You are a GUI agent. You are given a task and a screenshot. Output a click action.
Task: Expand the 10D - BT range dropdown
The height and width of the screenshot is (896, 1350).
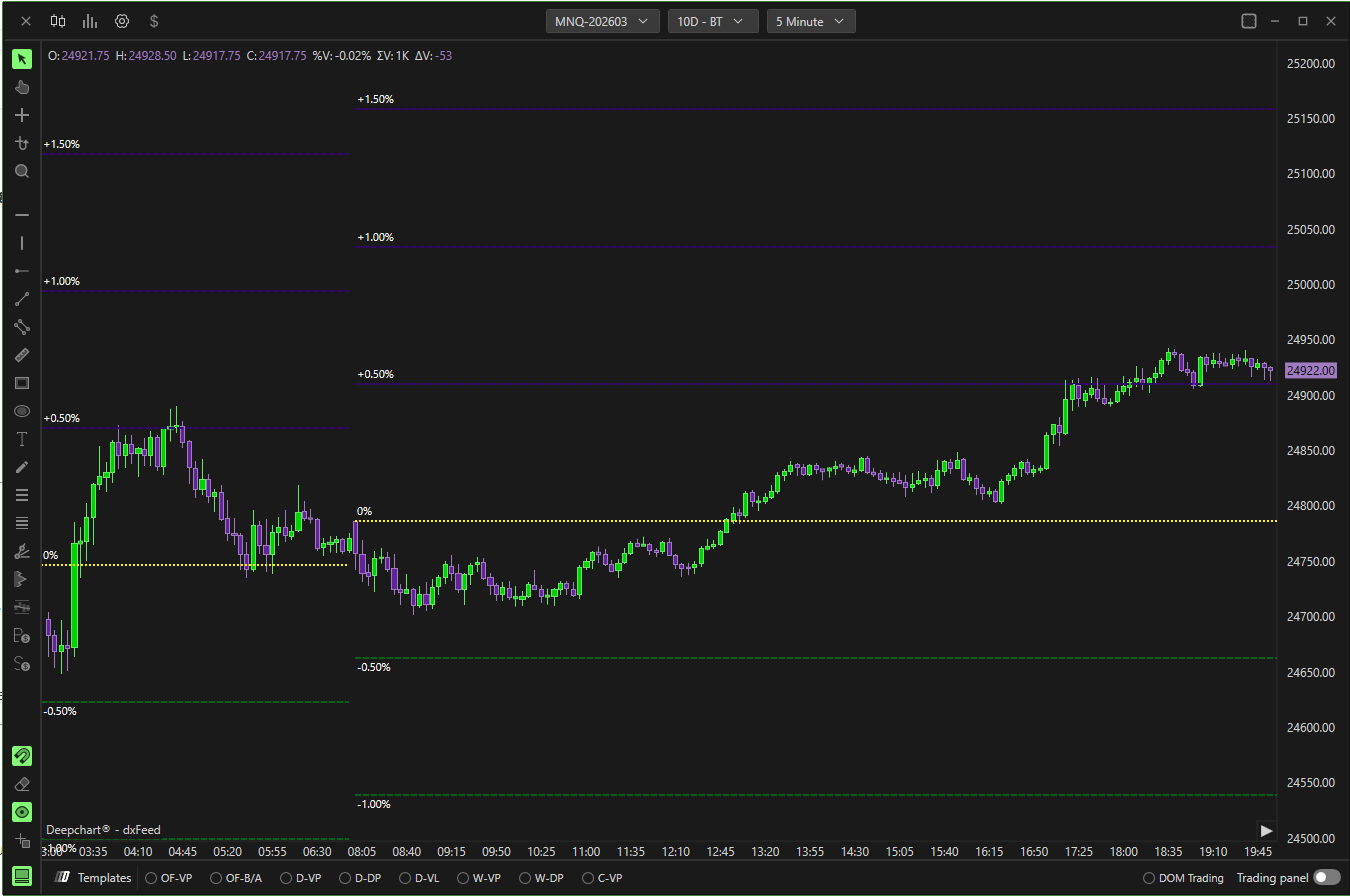tap(713, 21)
